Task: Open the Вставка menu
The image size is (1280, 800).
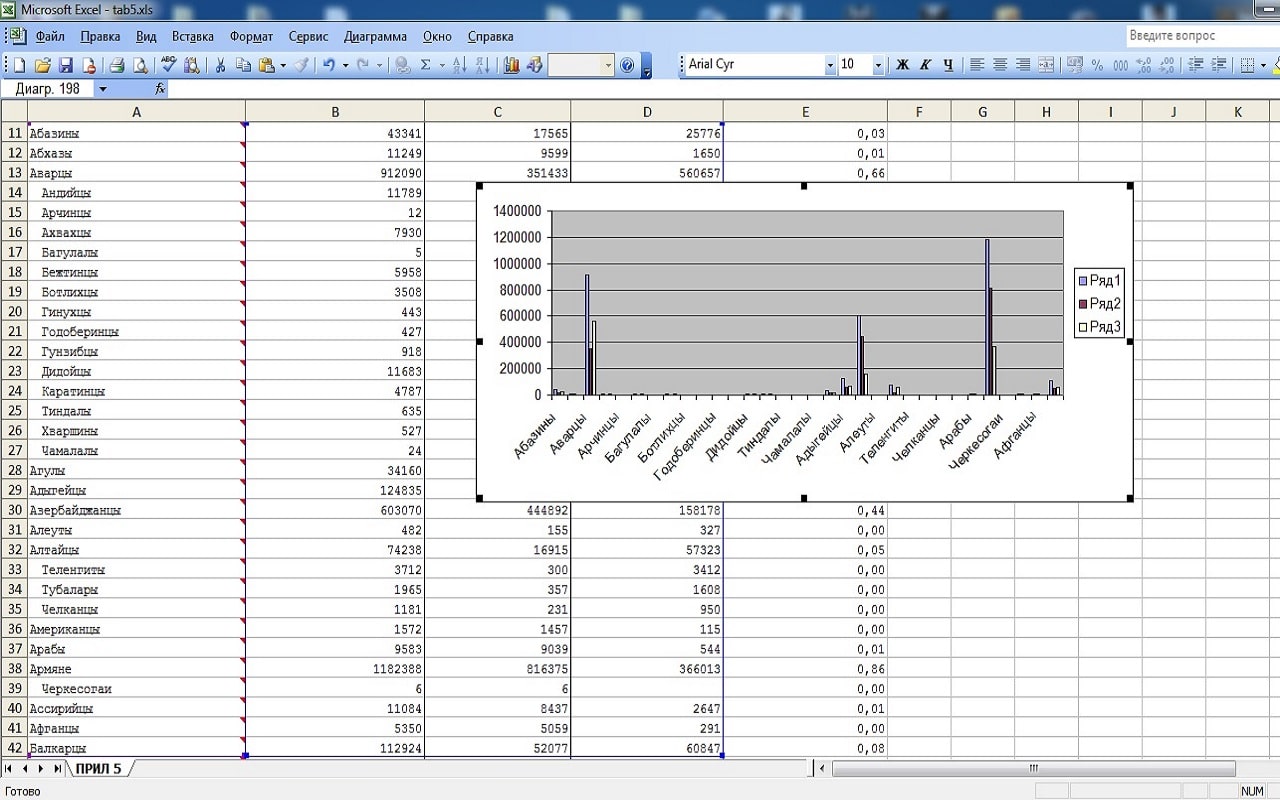Action: point(193,36)
